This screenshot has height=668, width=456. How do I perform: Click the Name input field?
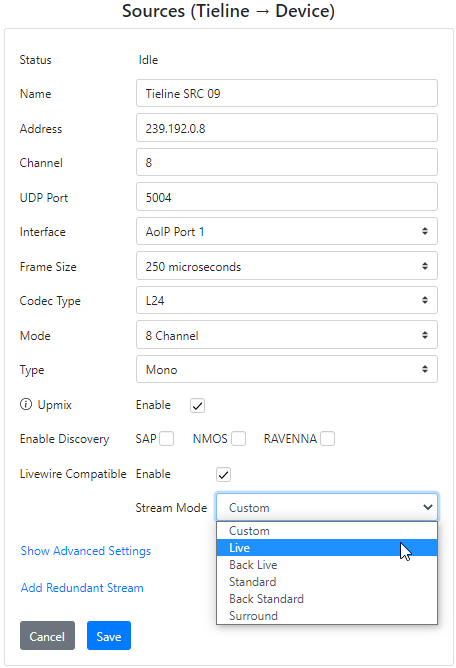[287, 93]
